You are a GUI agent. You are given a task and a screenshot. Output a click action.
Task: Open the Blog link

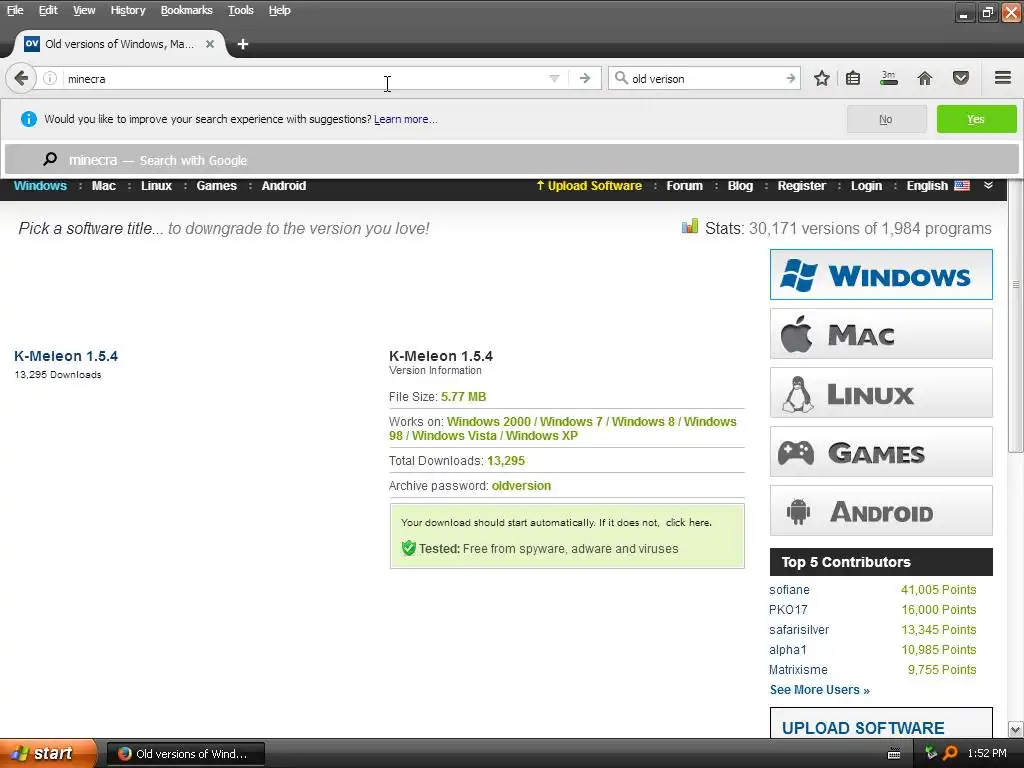(x=740, y=185)
